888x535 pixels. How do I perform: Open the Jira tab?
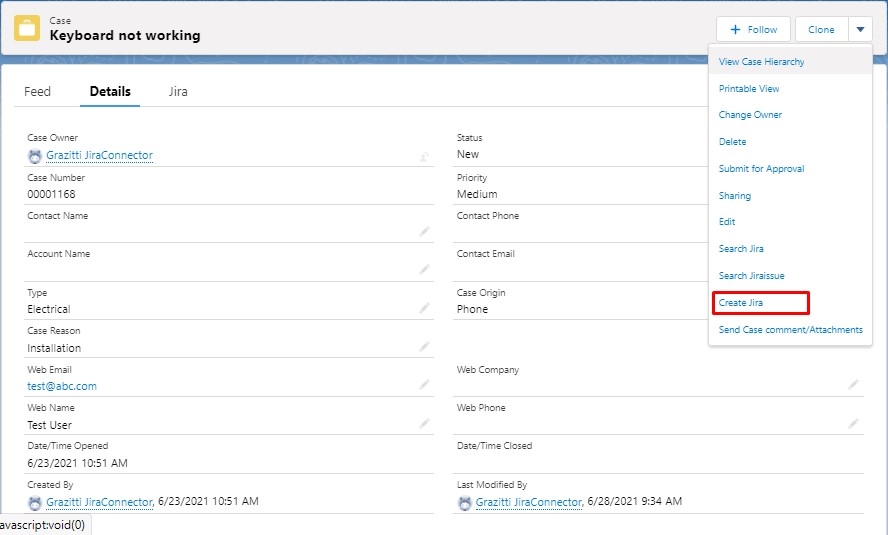[178, 92]
